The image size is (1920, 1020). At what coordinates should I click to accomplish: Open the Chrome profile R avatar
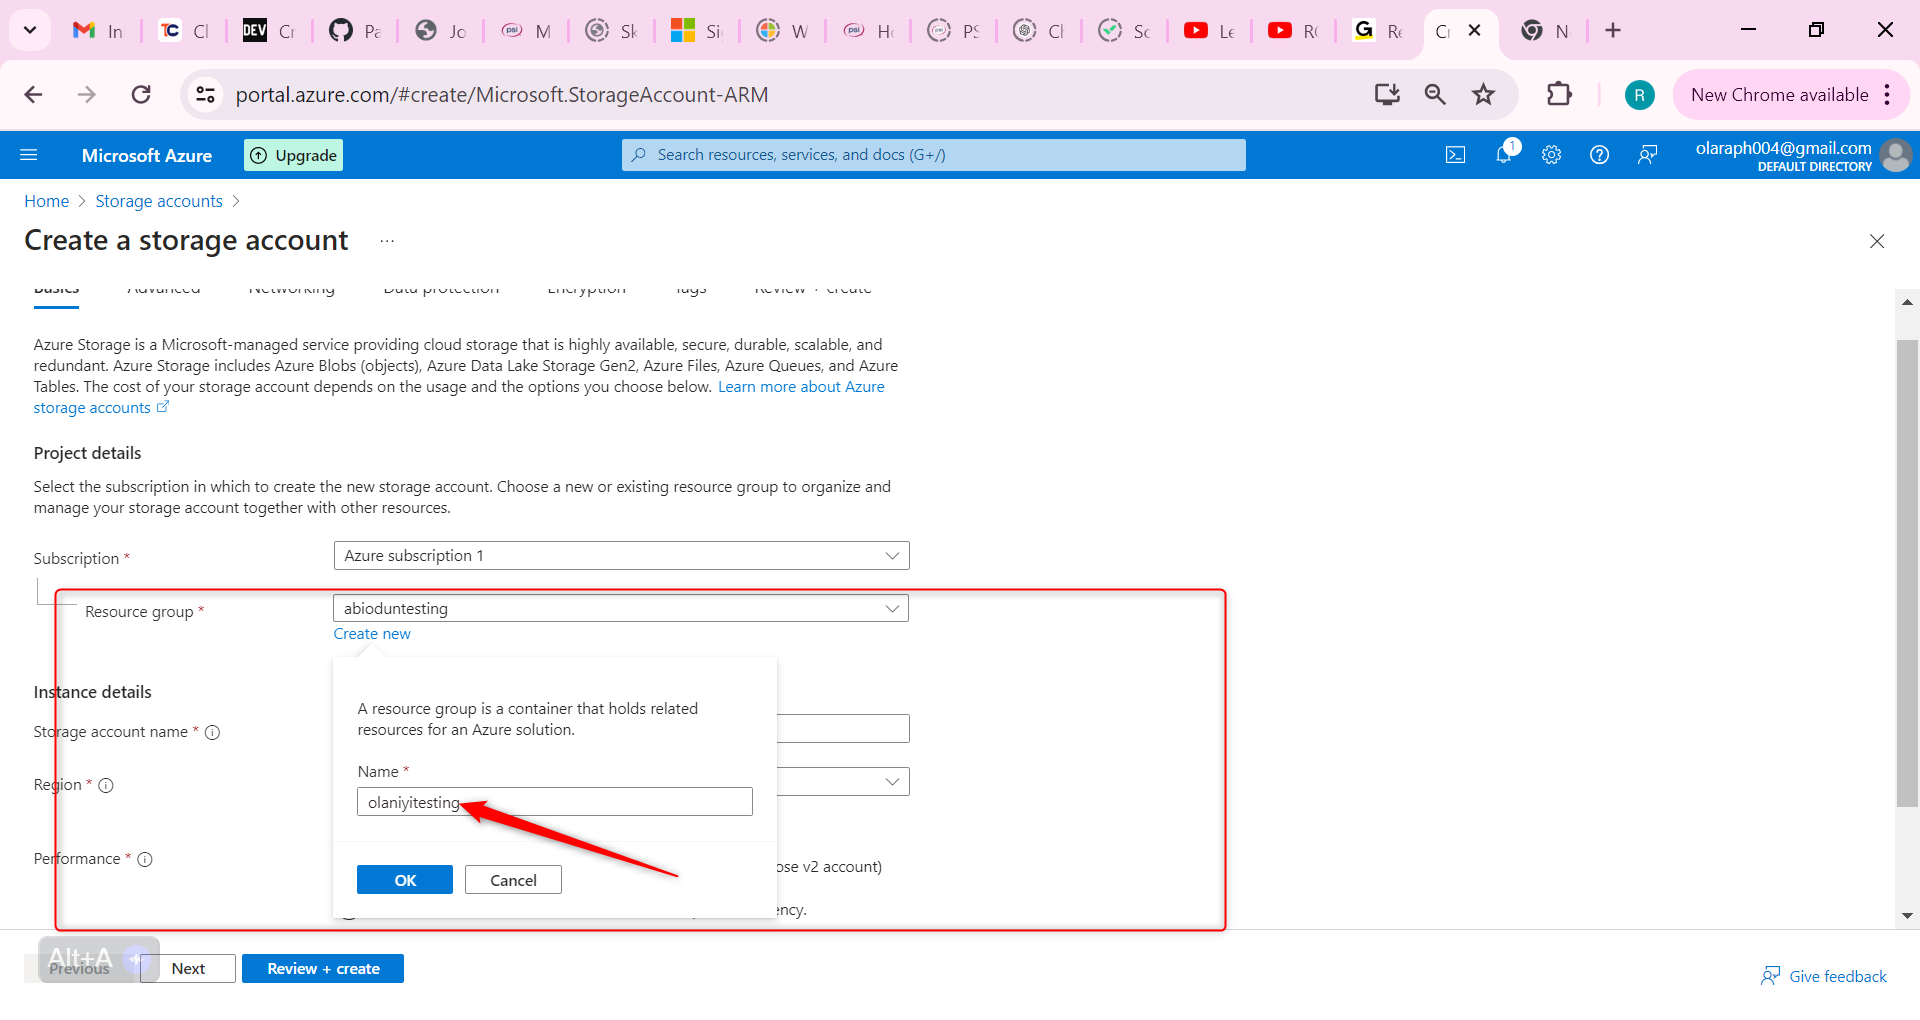(x=1639, y=95)
